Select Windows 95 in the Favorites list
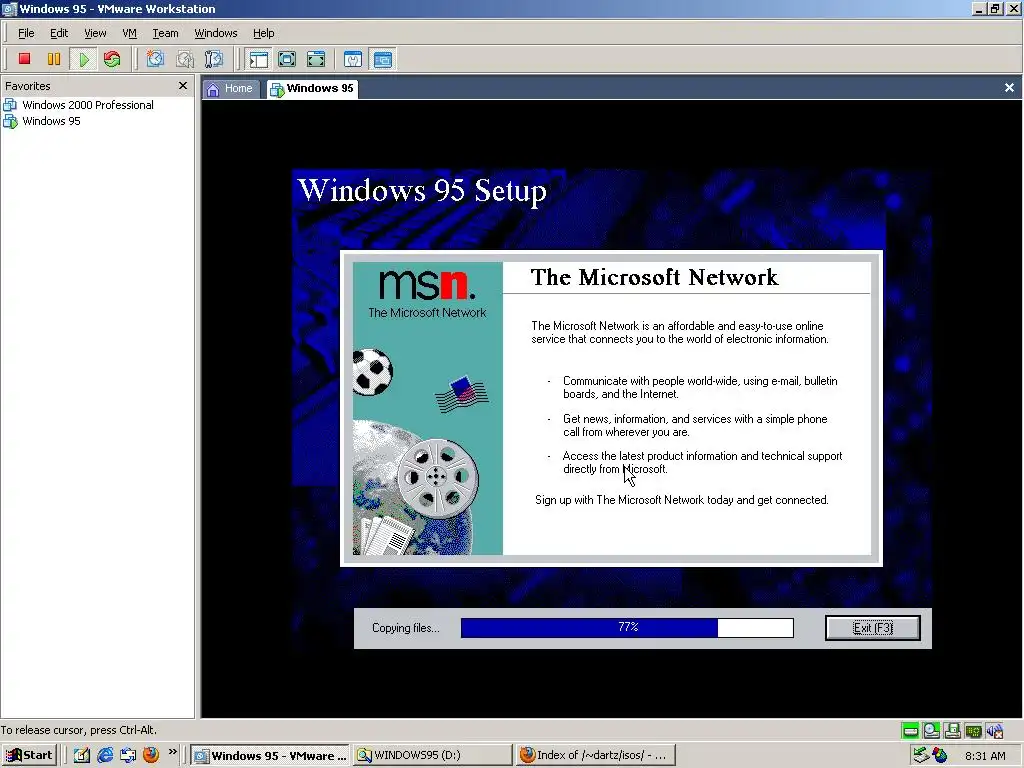The image size is (1024, 768). [42, 121]
